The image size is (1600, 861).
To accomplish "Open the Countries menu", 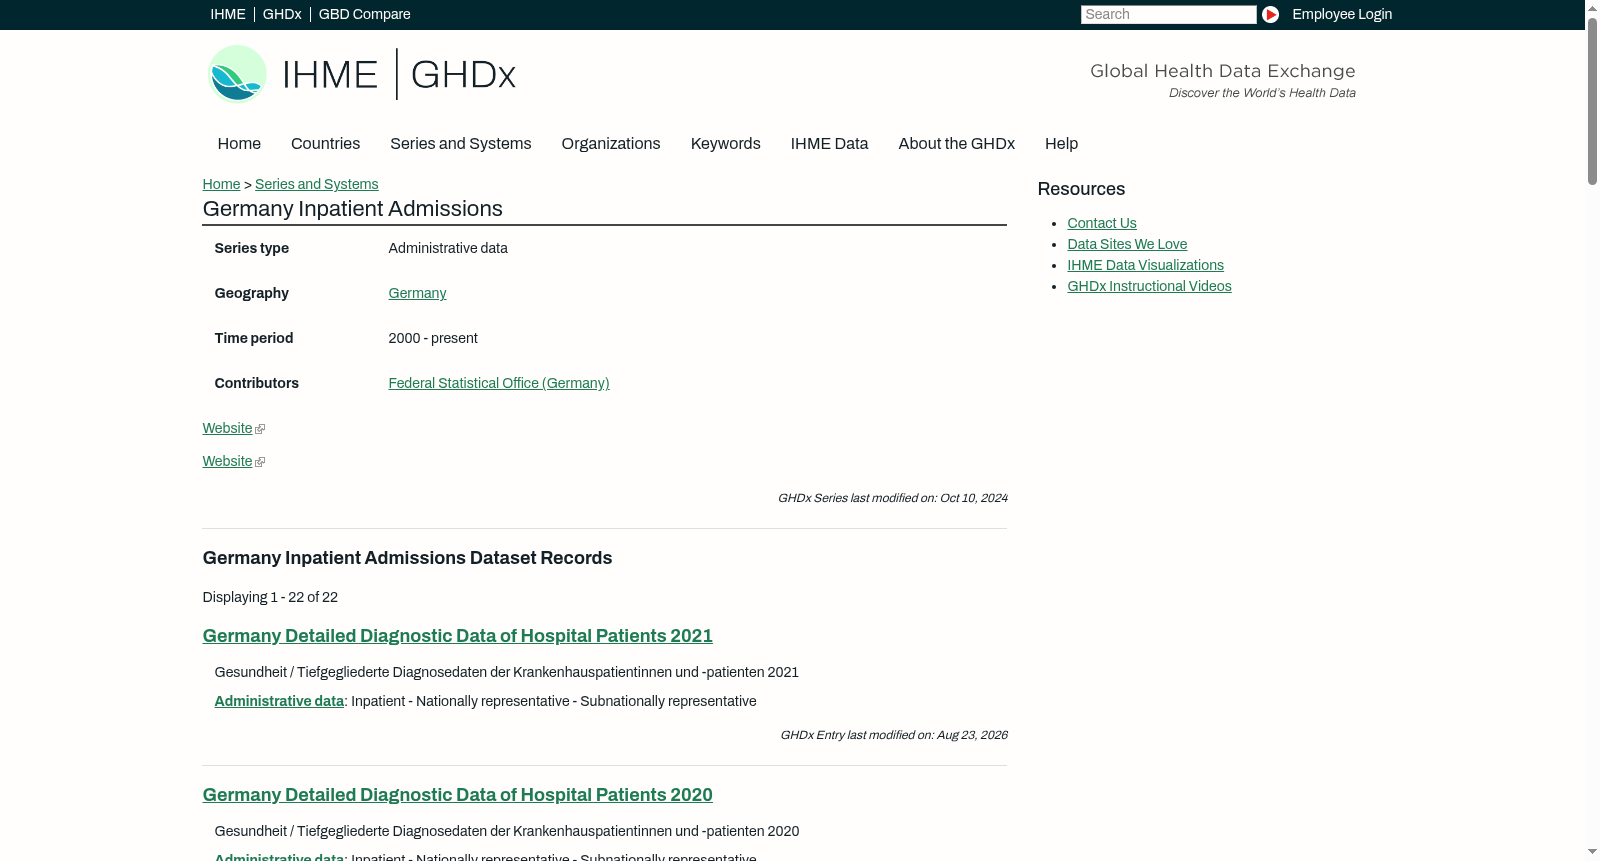I will coord(325,144).
